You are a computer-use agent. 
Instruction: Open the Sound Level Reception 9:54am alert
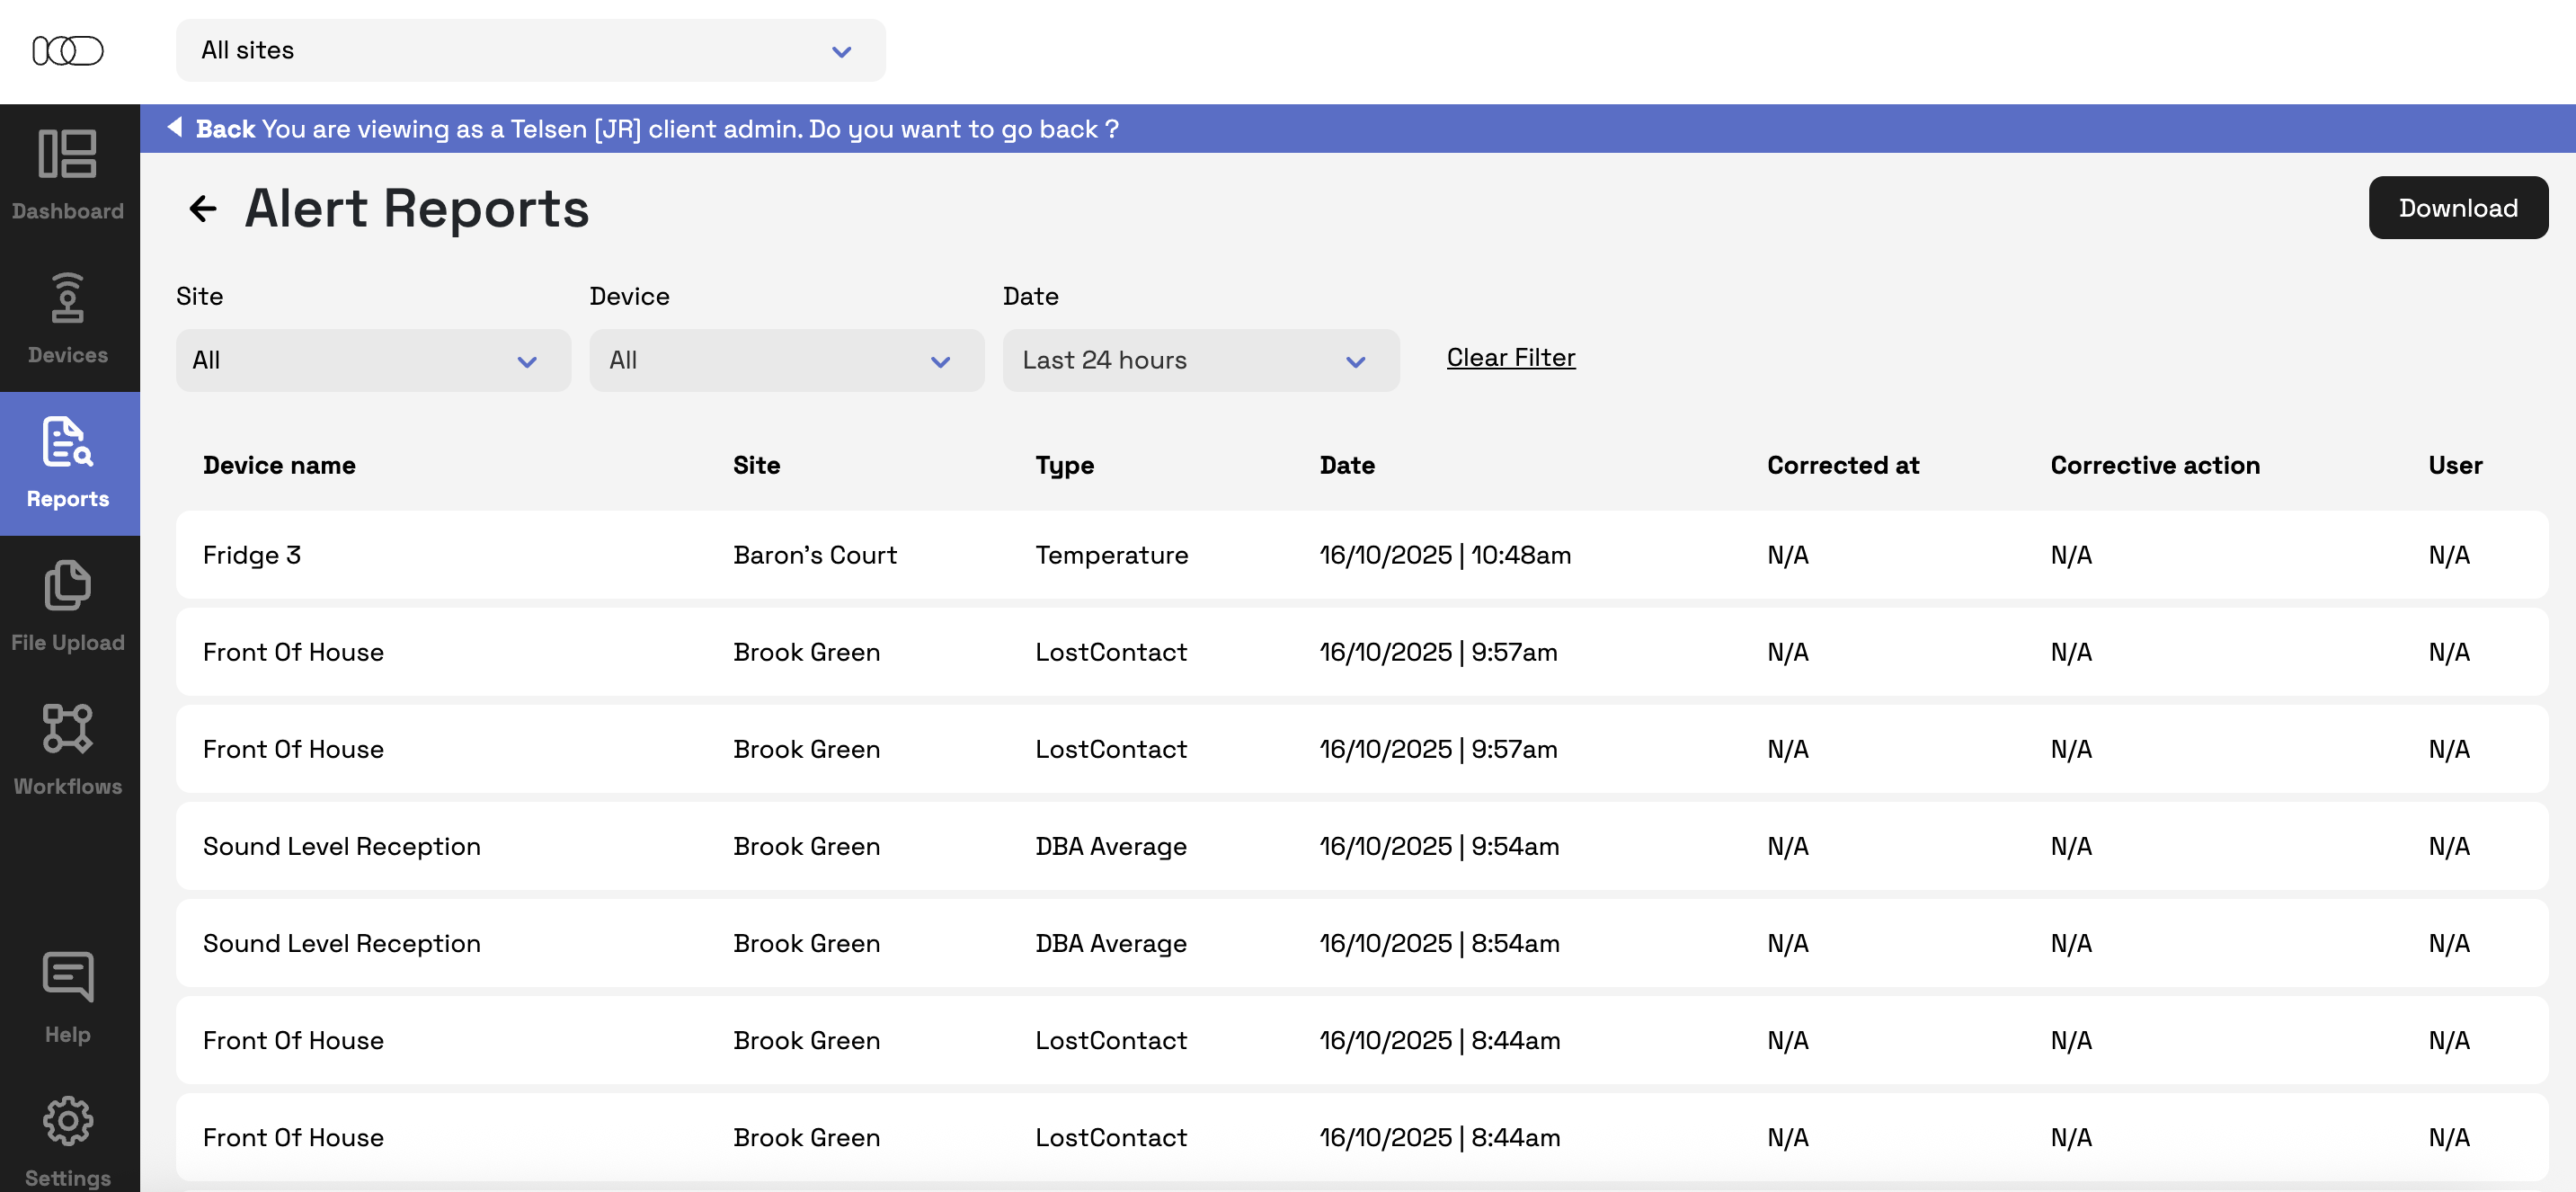[x=1360, y=846]
